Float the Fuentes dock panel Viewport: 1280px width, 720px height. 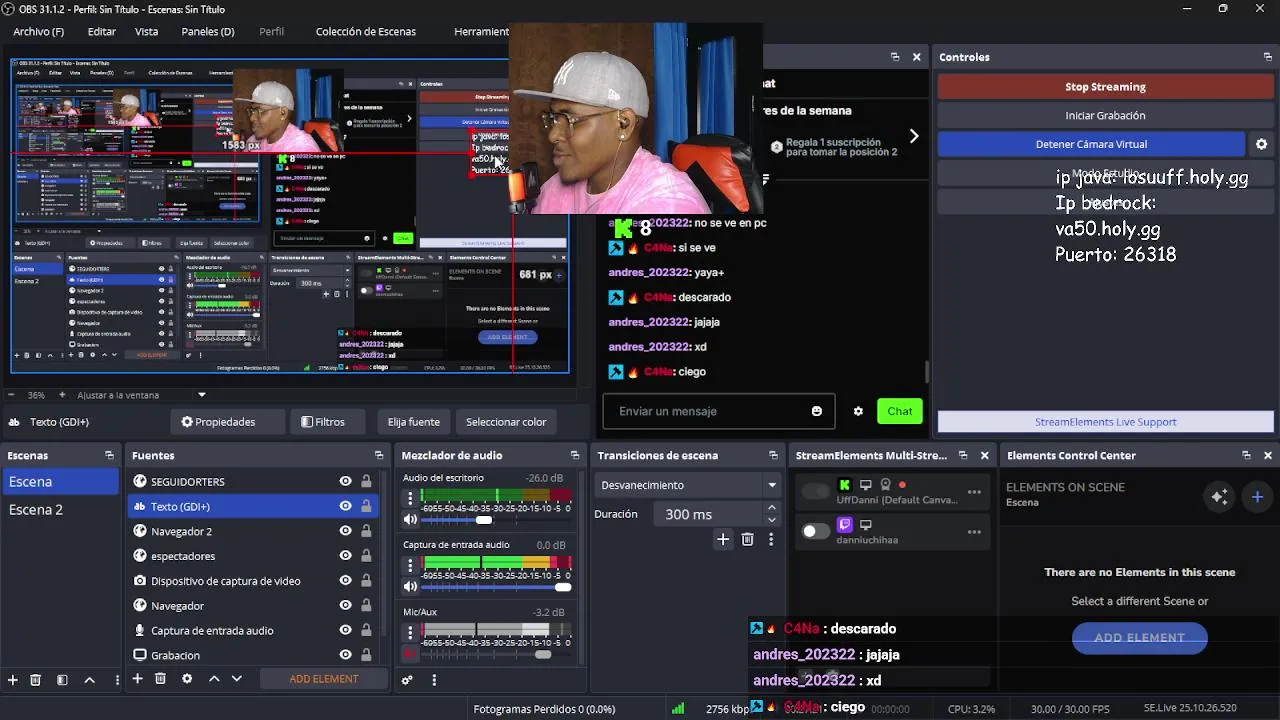(379, 455)
